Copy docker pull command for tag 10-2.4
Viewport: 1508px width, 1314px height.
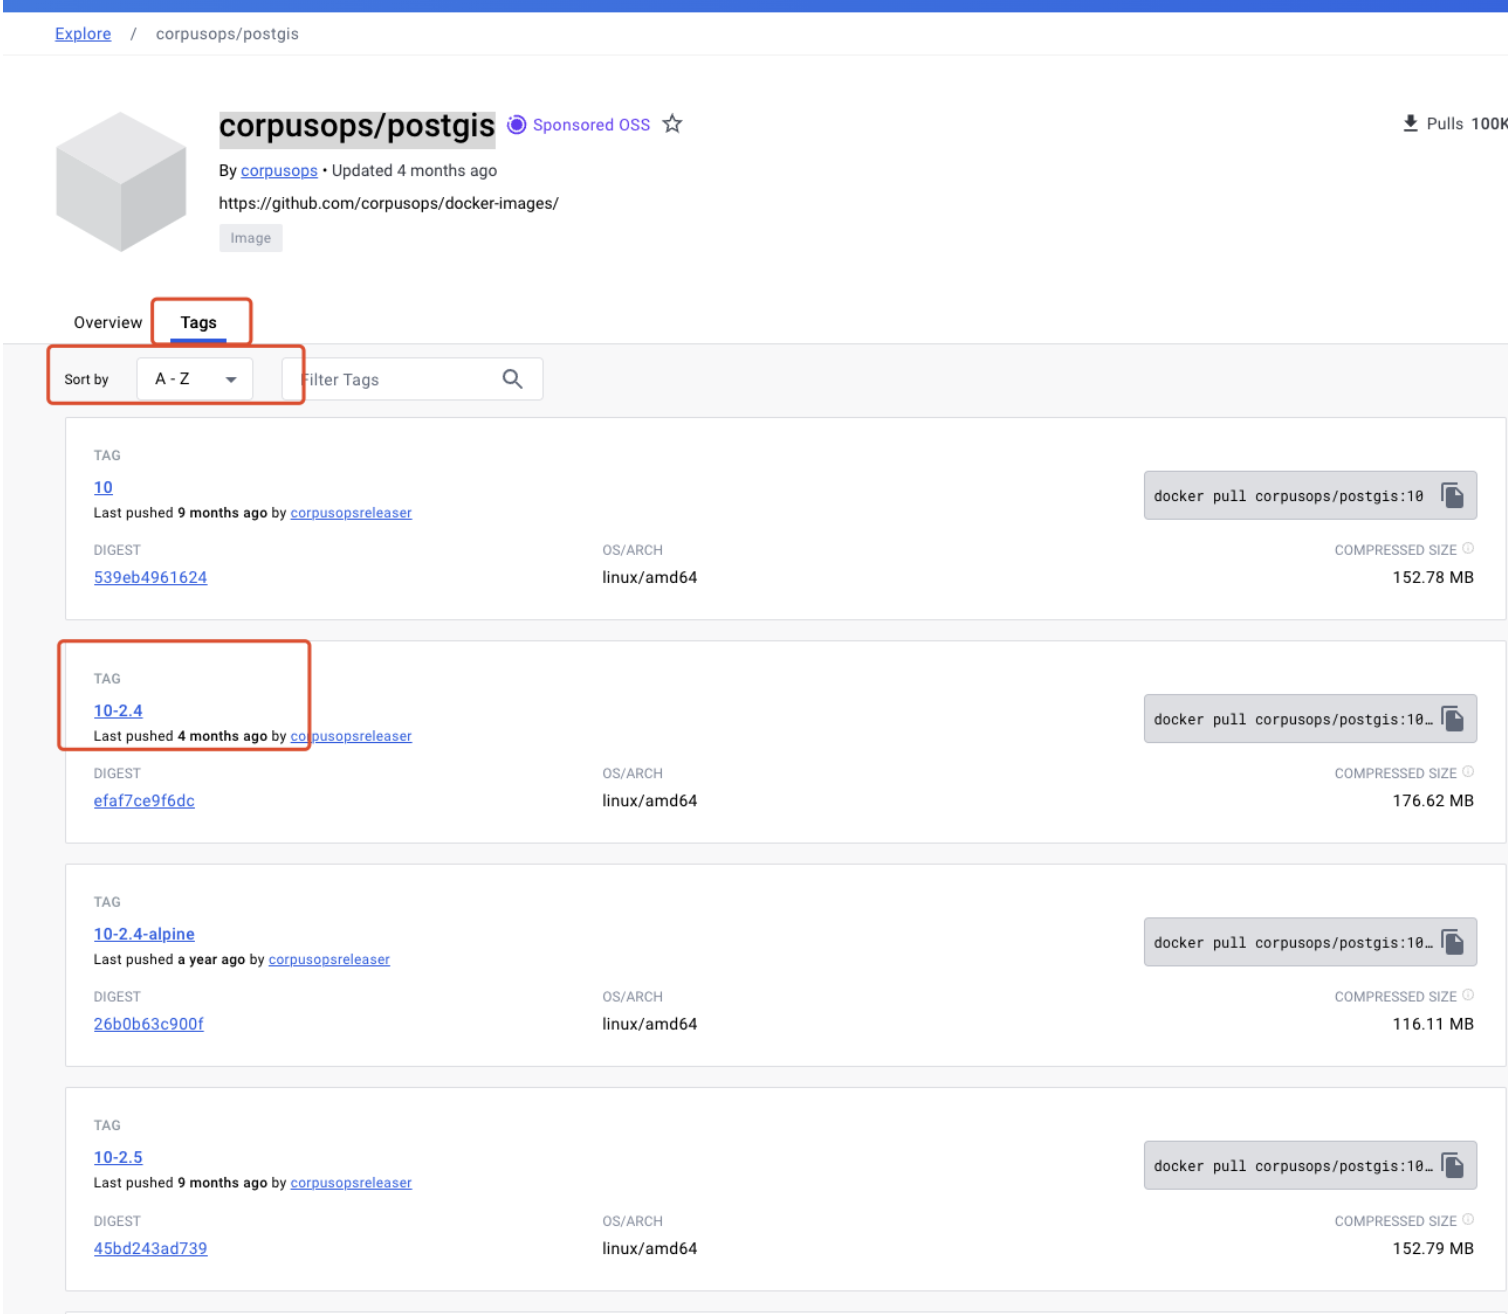pyautogui.click(x=1452, y=718)
